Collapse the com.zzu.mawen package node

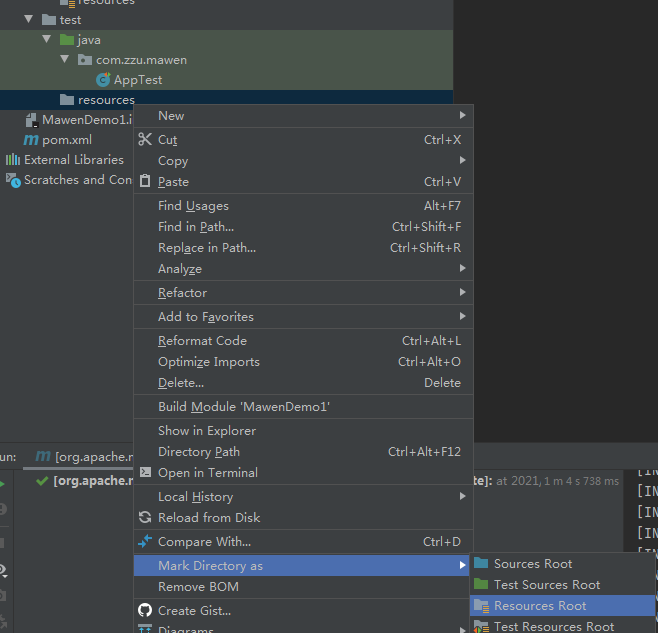[x=65, y=59]
